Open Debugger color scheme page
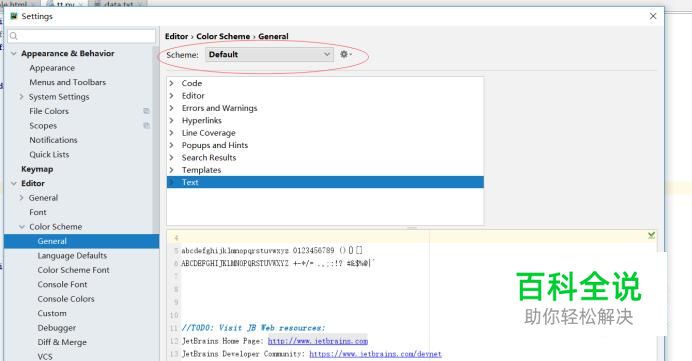This screenshot has width=692, height=361. [x=56, y=328]
